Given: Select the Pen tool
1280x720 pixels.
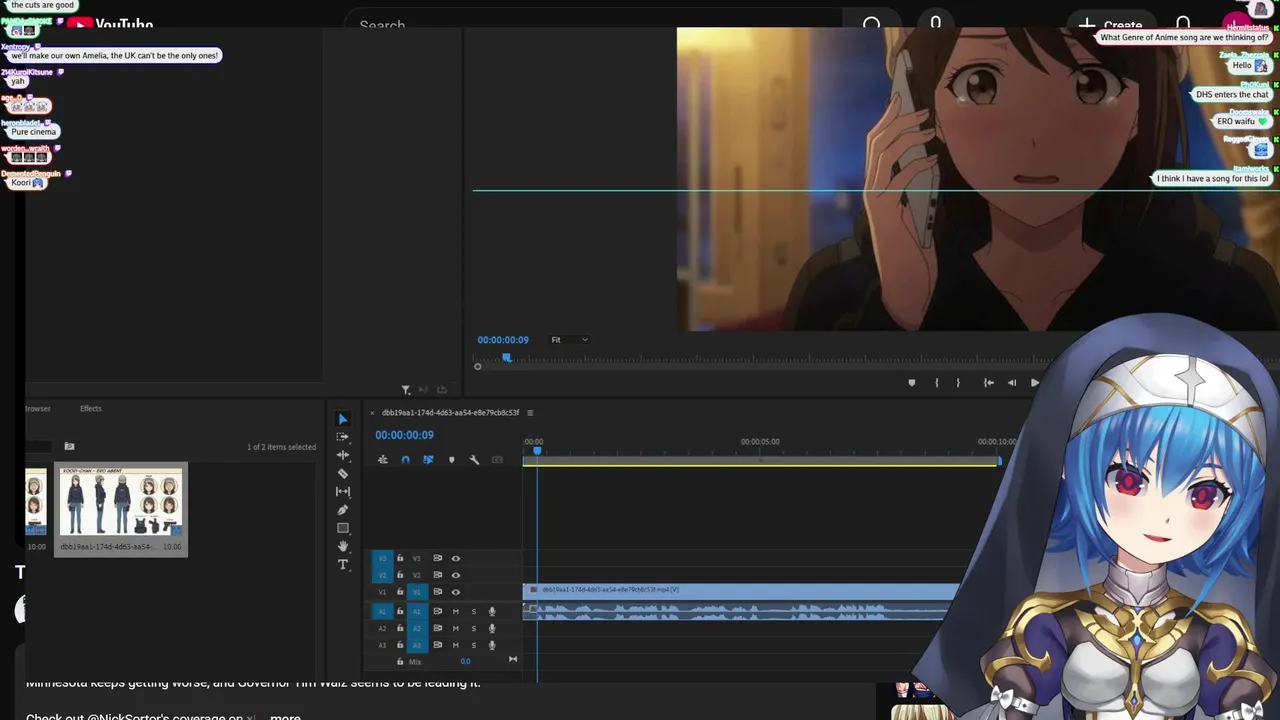Looking at the screenshot, I should (343, 510).
